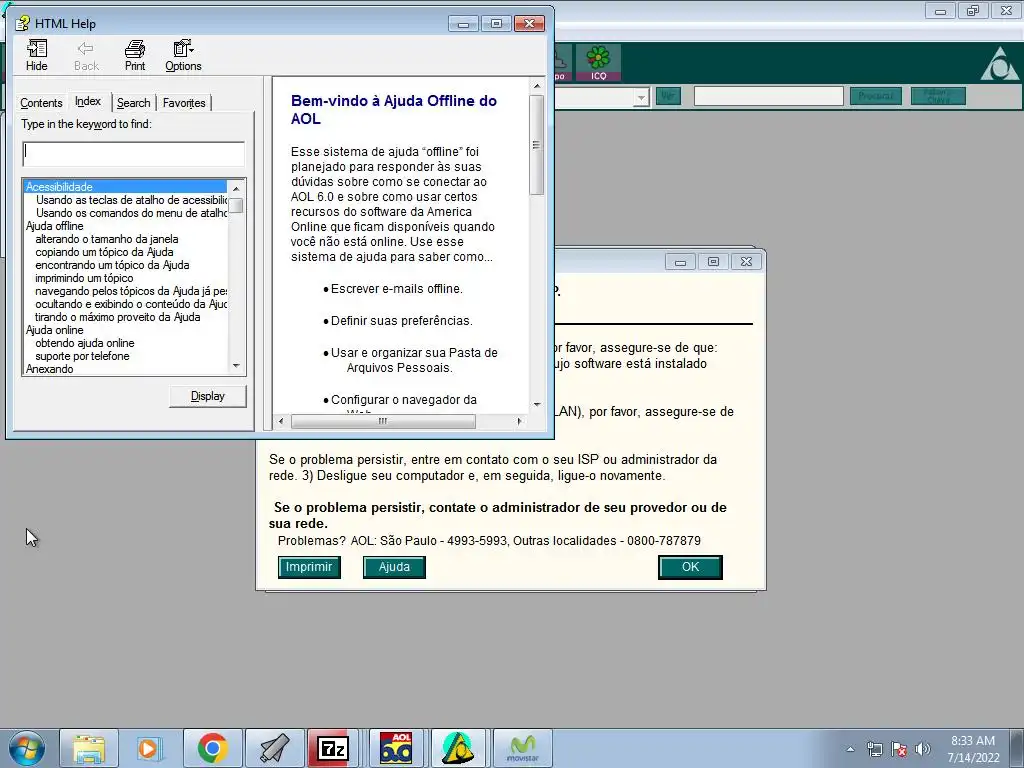The height and width of the screenshot is (768, 1024).
Task: Open Action Center flag icon
Action: click(x=899, y=749)
